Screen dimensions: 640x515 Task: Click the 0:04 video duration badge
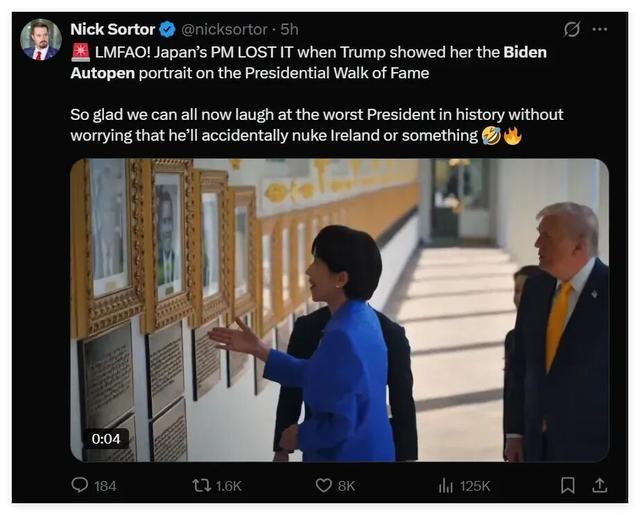pyautogui.click(x=105, y=438)
